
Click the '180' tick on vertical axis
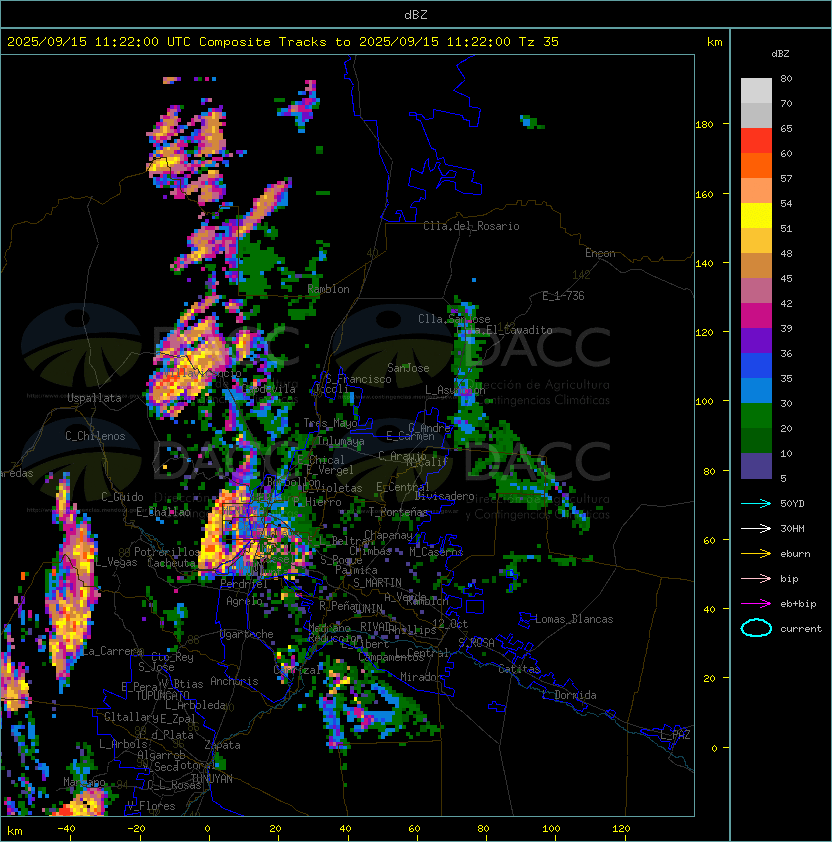[x=704, y=125]
